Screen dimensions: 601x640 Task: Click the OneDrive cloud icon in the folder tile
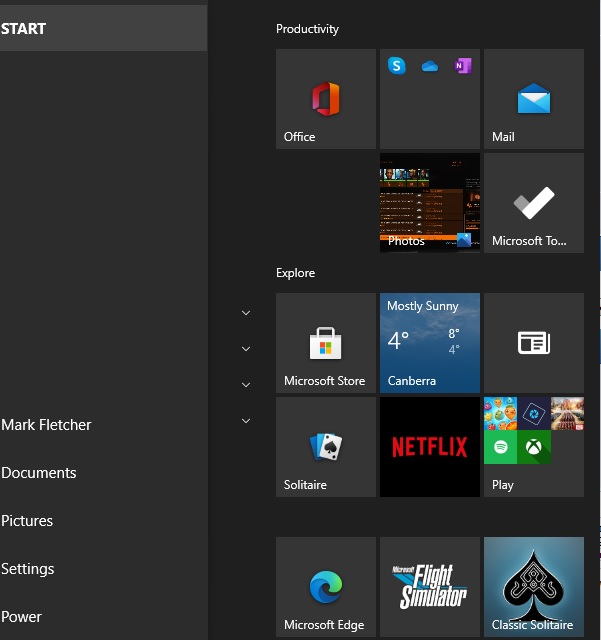pos(430,66)
